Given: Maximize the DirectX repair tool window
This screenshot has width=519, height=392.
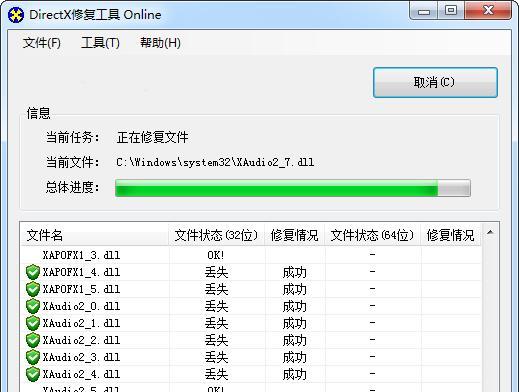Looking at the screenshot, I should 451,10.
